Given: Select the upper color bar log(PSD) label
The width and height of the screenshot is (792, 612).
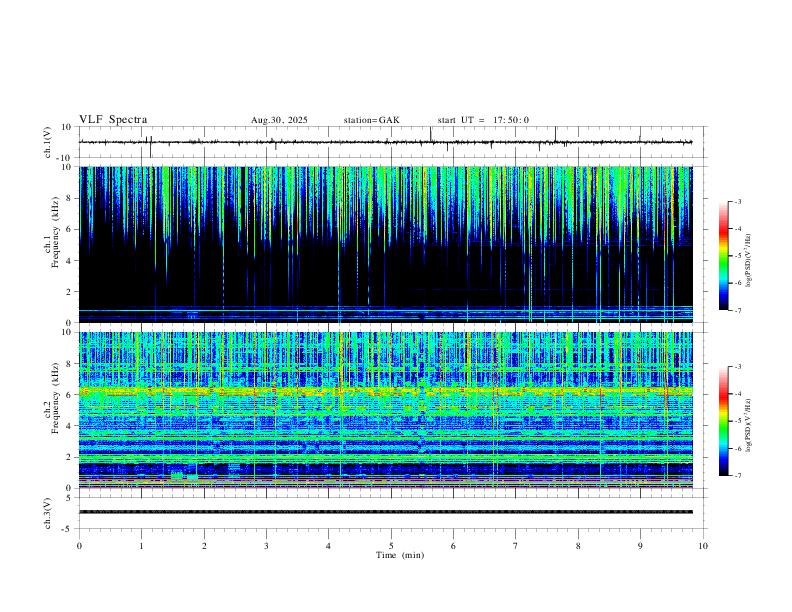Looking at the screenshot, I should pyautogui.click(x=749, y=261).
